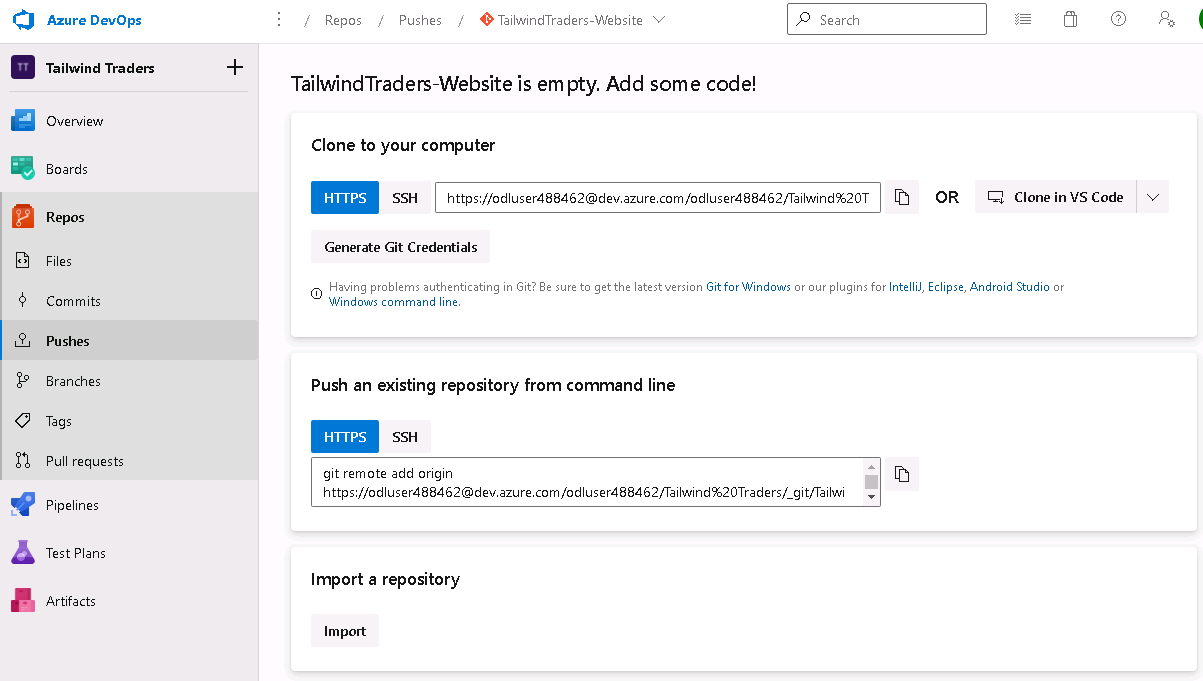
Task: Click Generate Git Credentials
Action: point(400,246)
